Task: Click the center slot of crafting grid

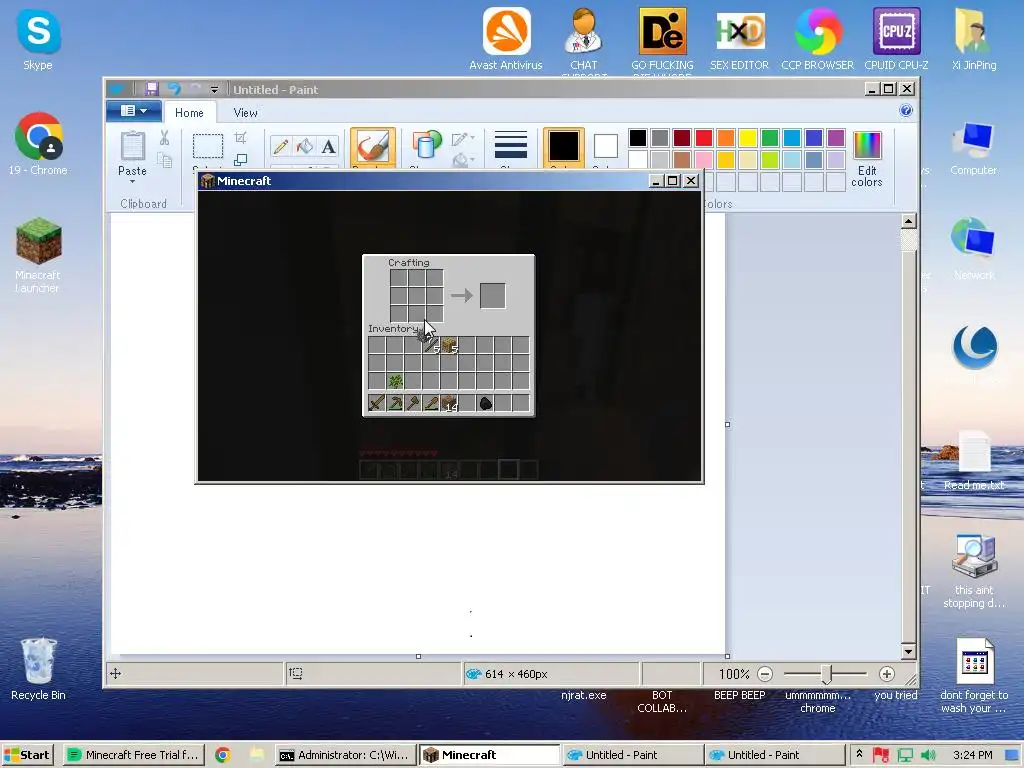Action: tap(417, 296)
